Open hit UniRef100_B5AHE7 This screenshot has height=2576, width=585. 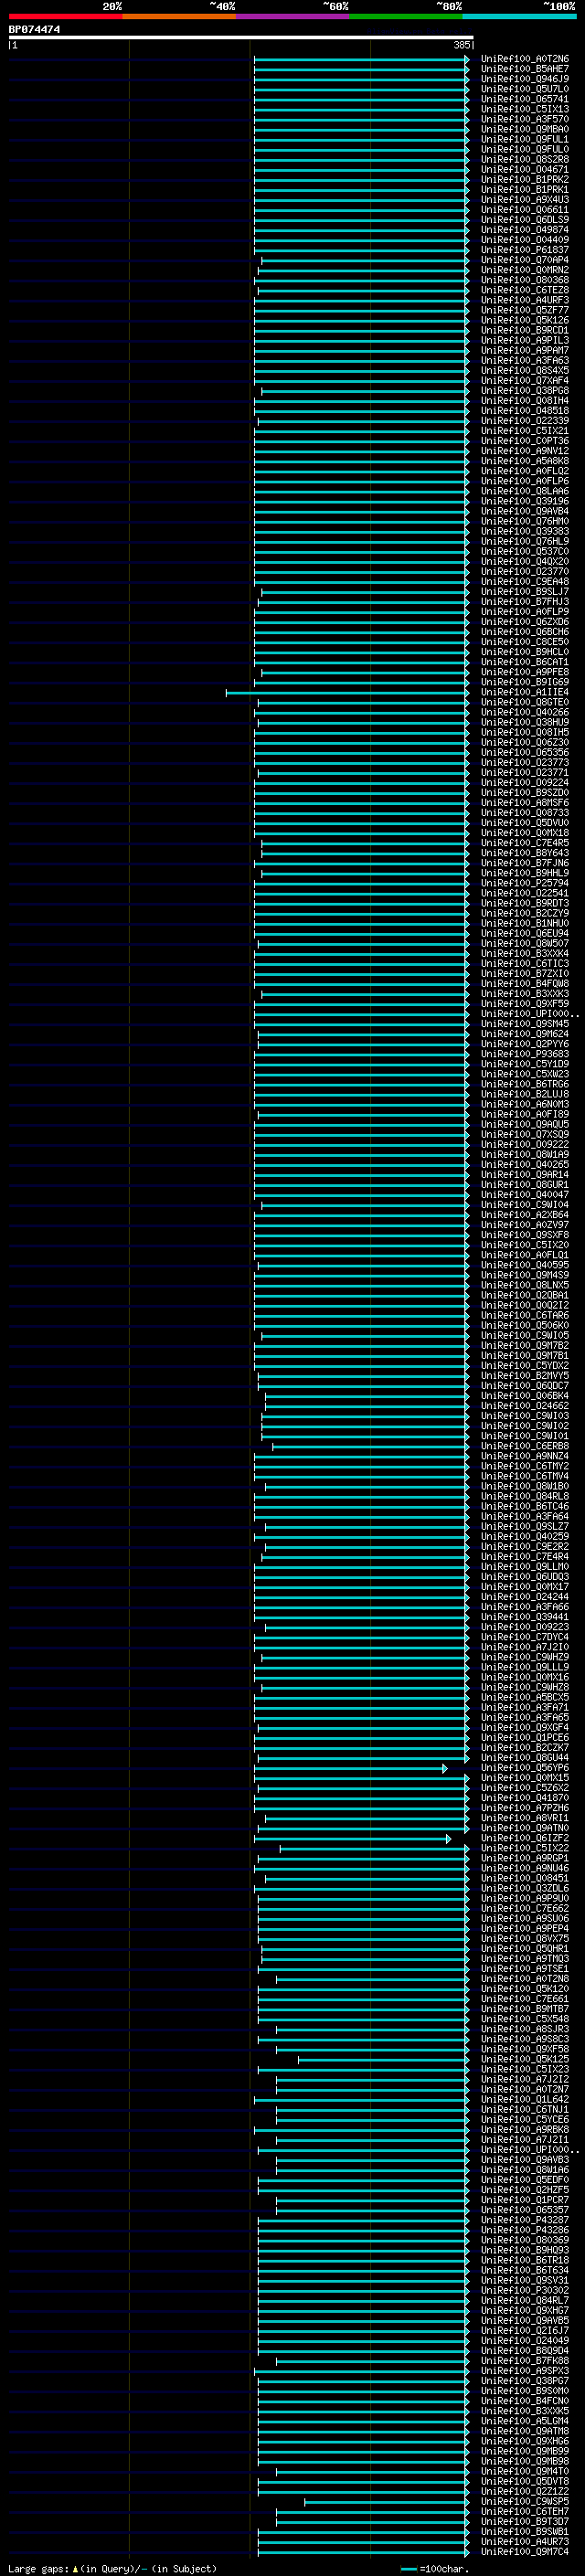[525, 69]
